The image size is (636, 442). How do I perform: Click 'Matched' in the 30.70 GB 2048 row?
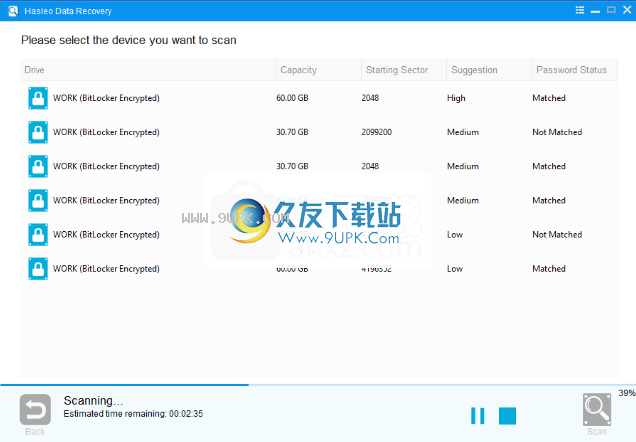tap(549, 166)
